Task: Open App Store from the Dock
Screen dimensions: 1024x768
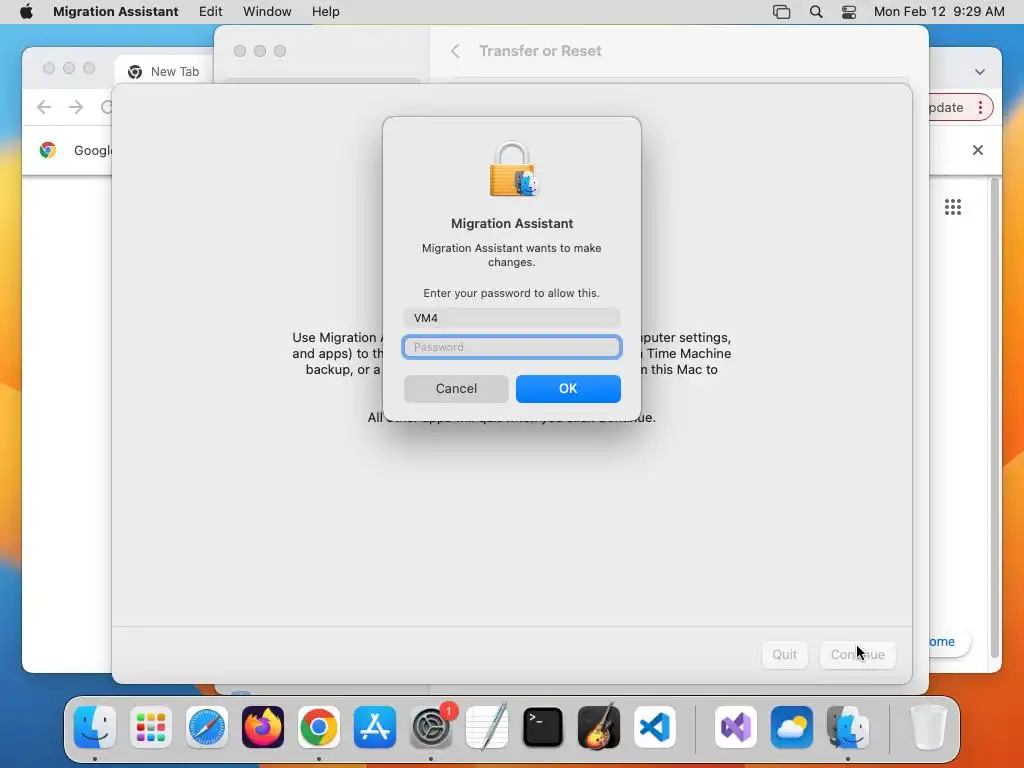Action: tap(375, 727)
